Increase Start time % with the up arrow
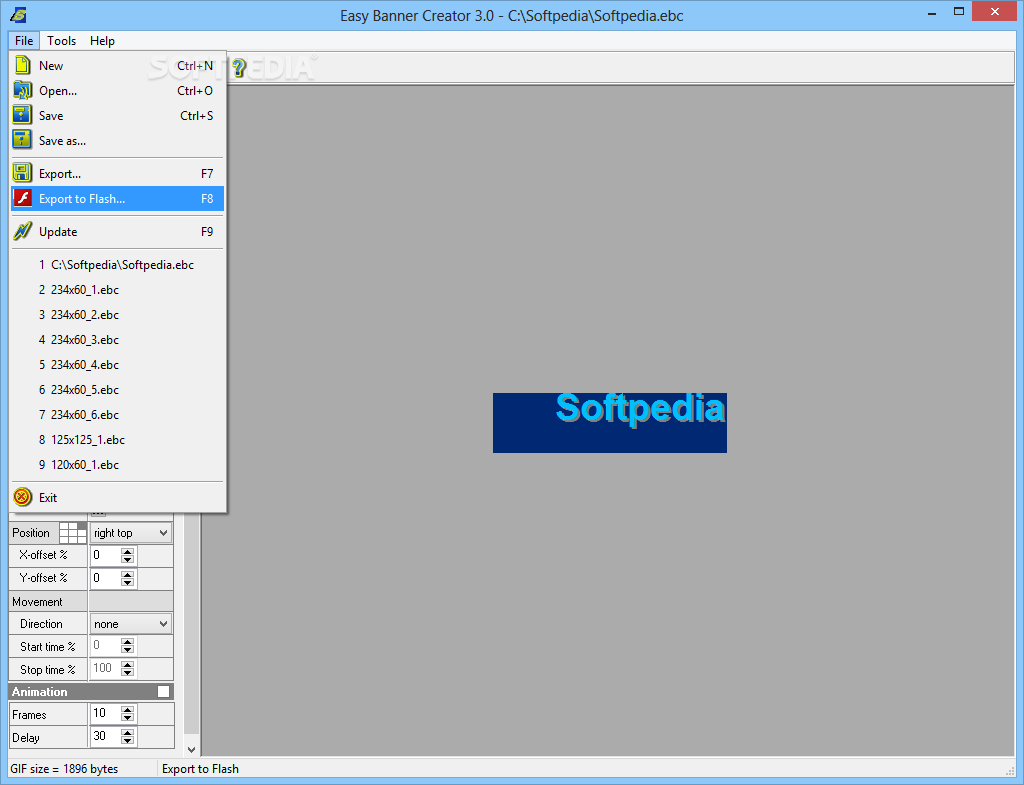1024x785 pixels. pos(127,642)
